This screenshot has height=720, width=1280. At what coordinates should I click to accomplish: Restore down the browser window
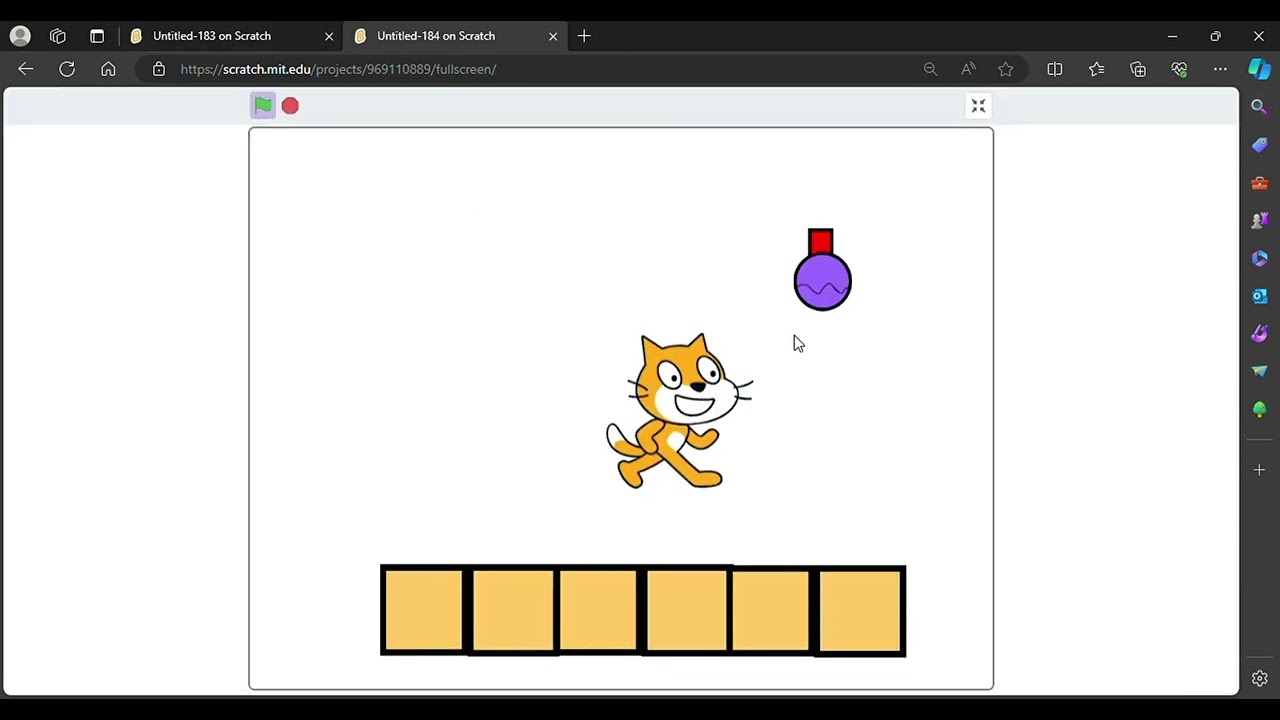coord(1215,36)
